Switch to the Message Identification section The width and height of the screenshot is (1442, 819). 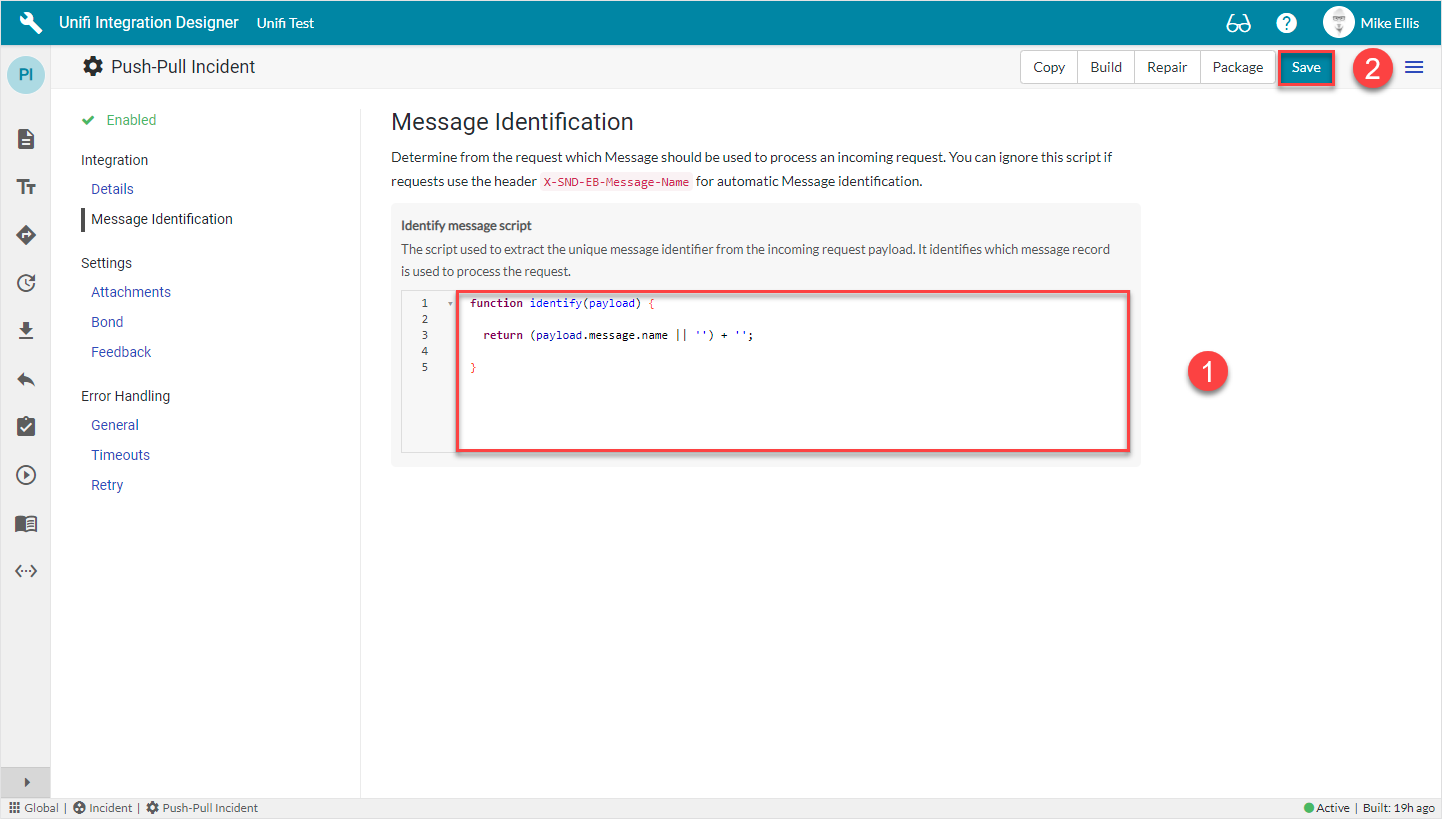click(x=161, y=218)
